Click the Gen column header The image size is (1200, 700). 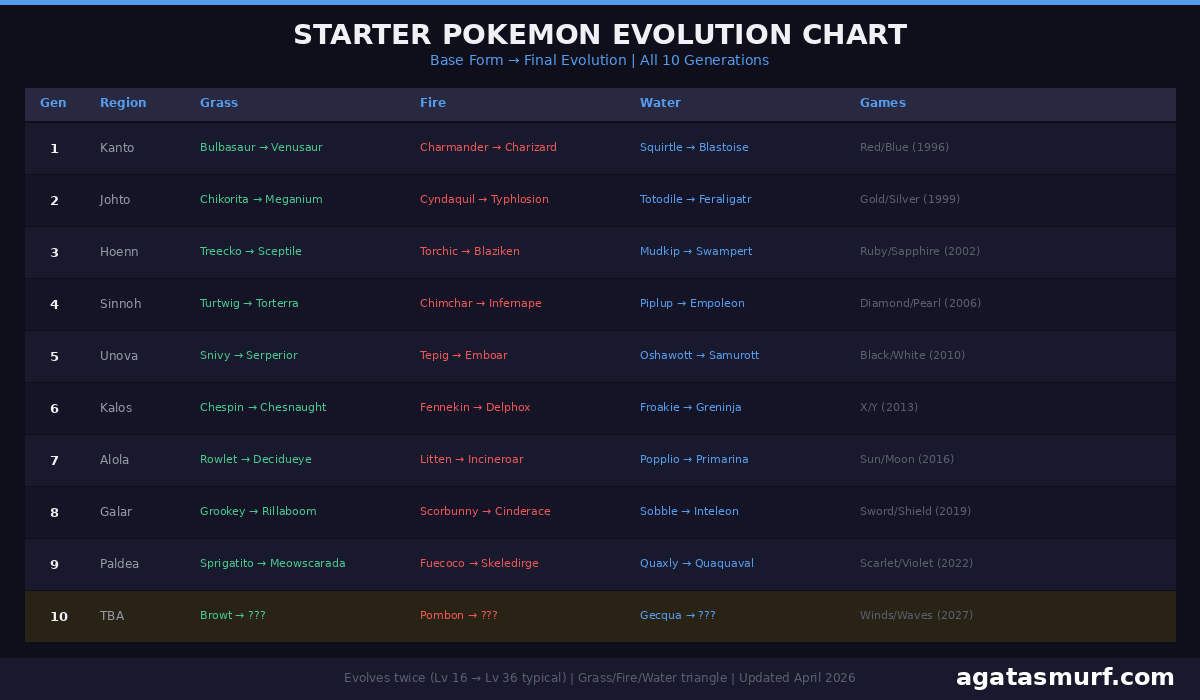pyautogui.click(x=53, y=103)
